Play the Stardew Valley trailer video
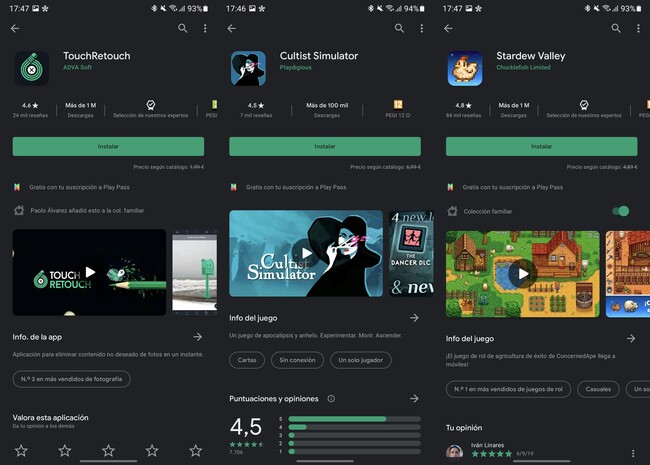 523,274
